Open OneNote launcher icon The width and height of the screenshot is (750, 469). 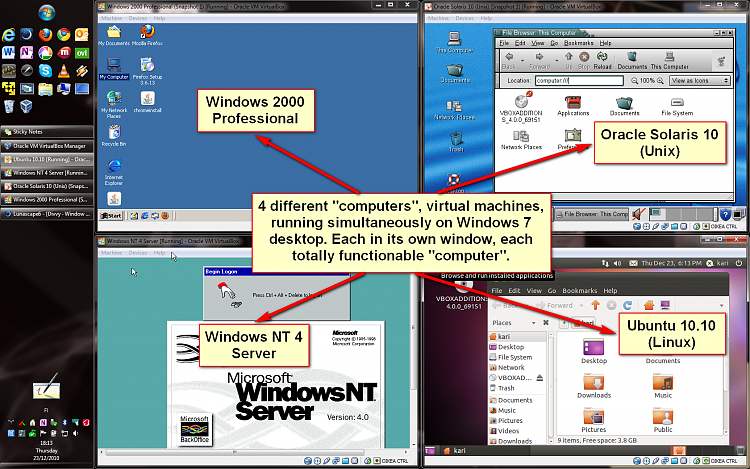coord(27,53)
